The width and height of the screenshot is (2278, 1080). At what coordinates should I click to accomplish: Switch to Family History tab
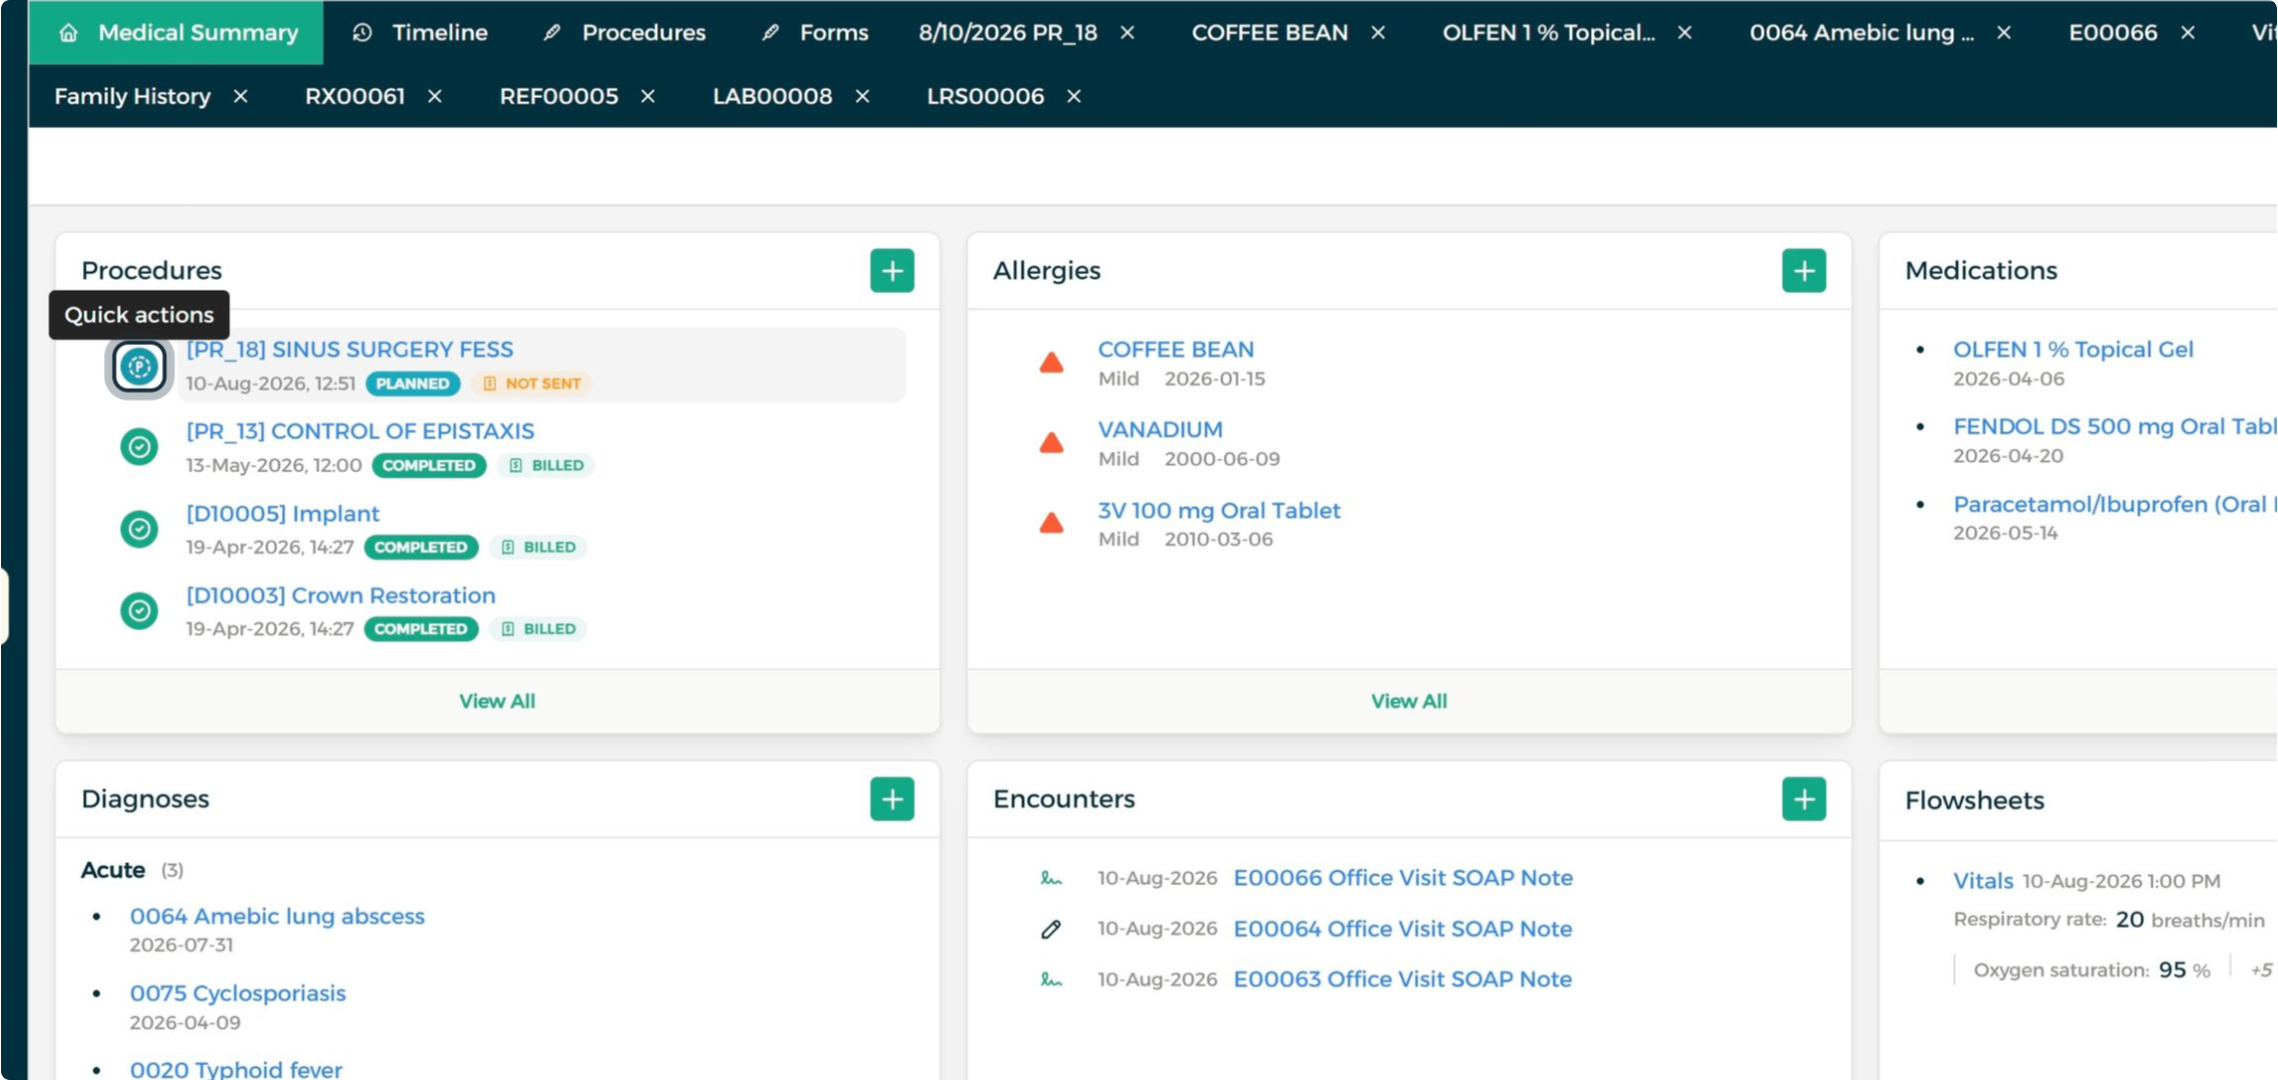point(133,96)
